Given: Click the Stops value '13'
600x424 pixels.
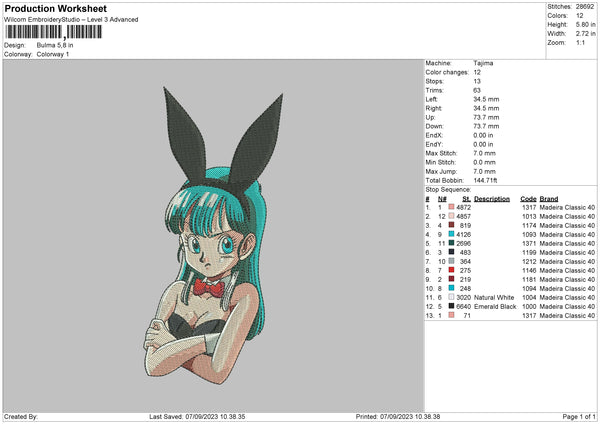Looking at the screenshot, I should (x=477, y=81).
